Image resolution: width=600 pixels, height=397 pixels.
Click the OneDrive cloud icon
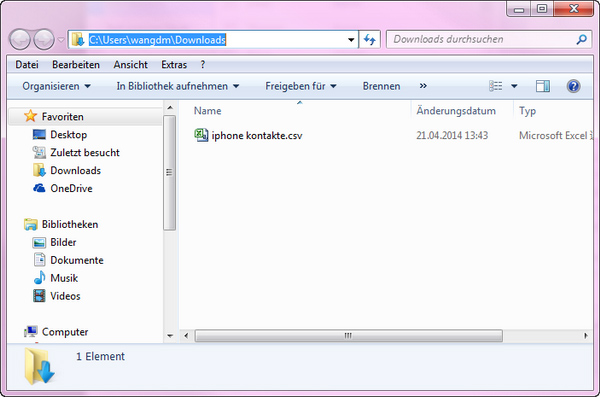click(39, 188)
